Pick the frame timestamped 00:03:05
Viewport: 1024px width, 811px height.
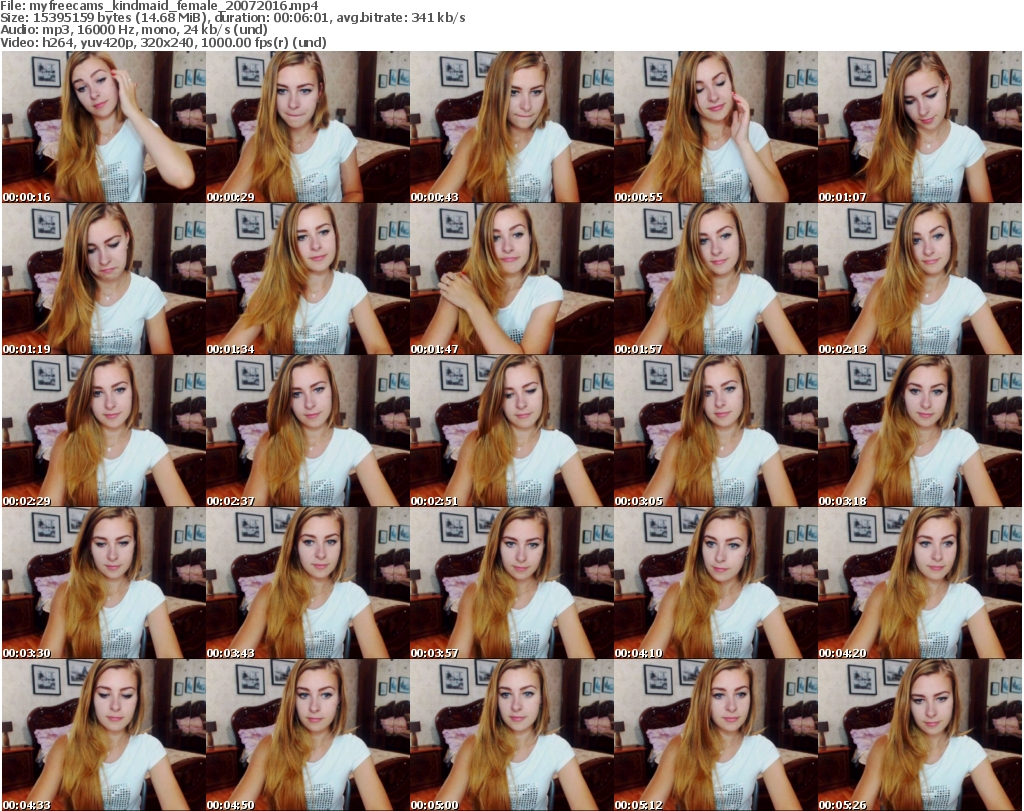716,431
